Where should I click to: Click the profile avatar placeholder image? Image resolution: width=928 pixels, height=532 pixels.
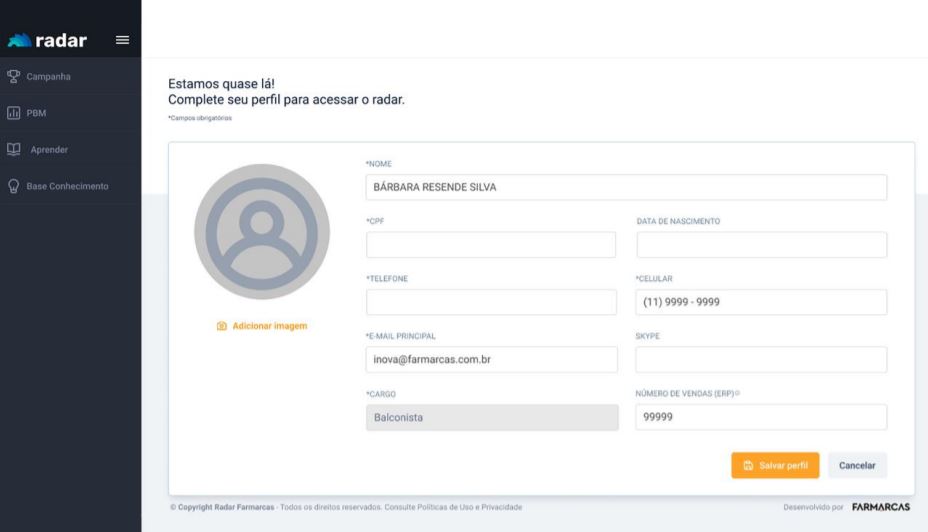[262, 232]
